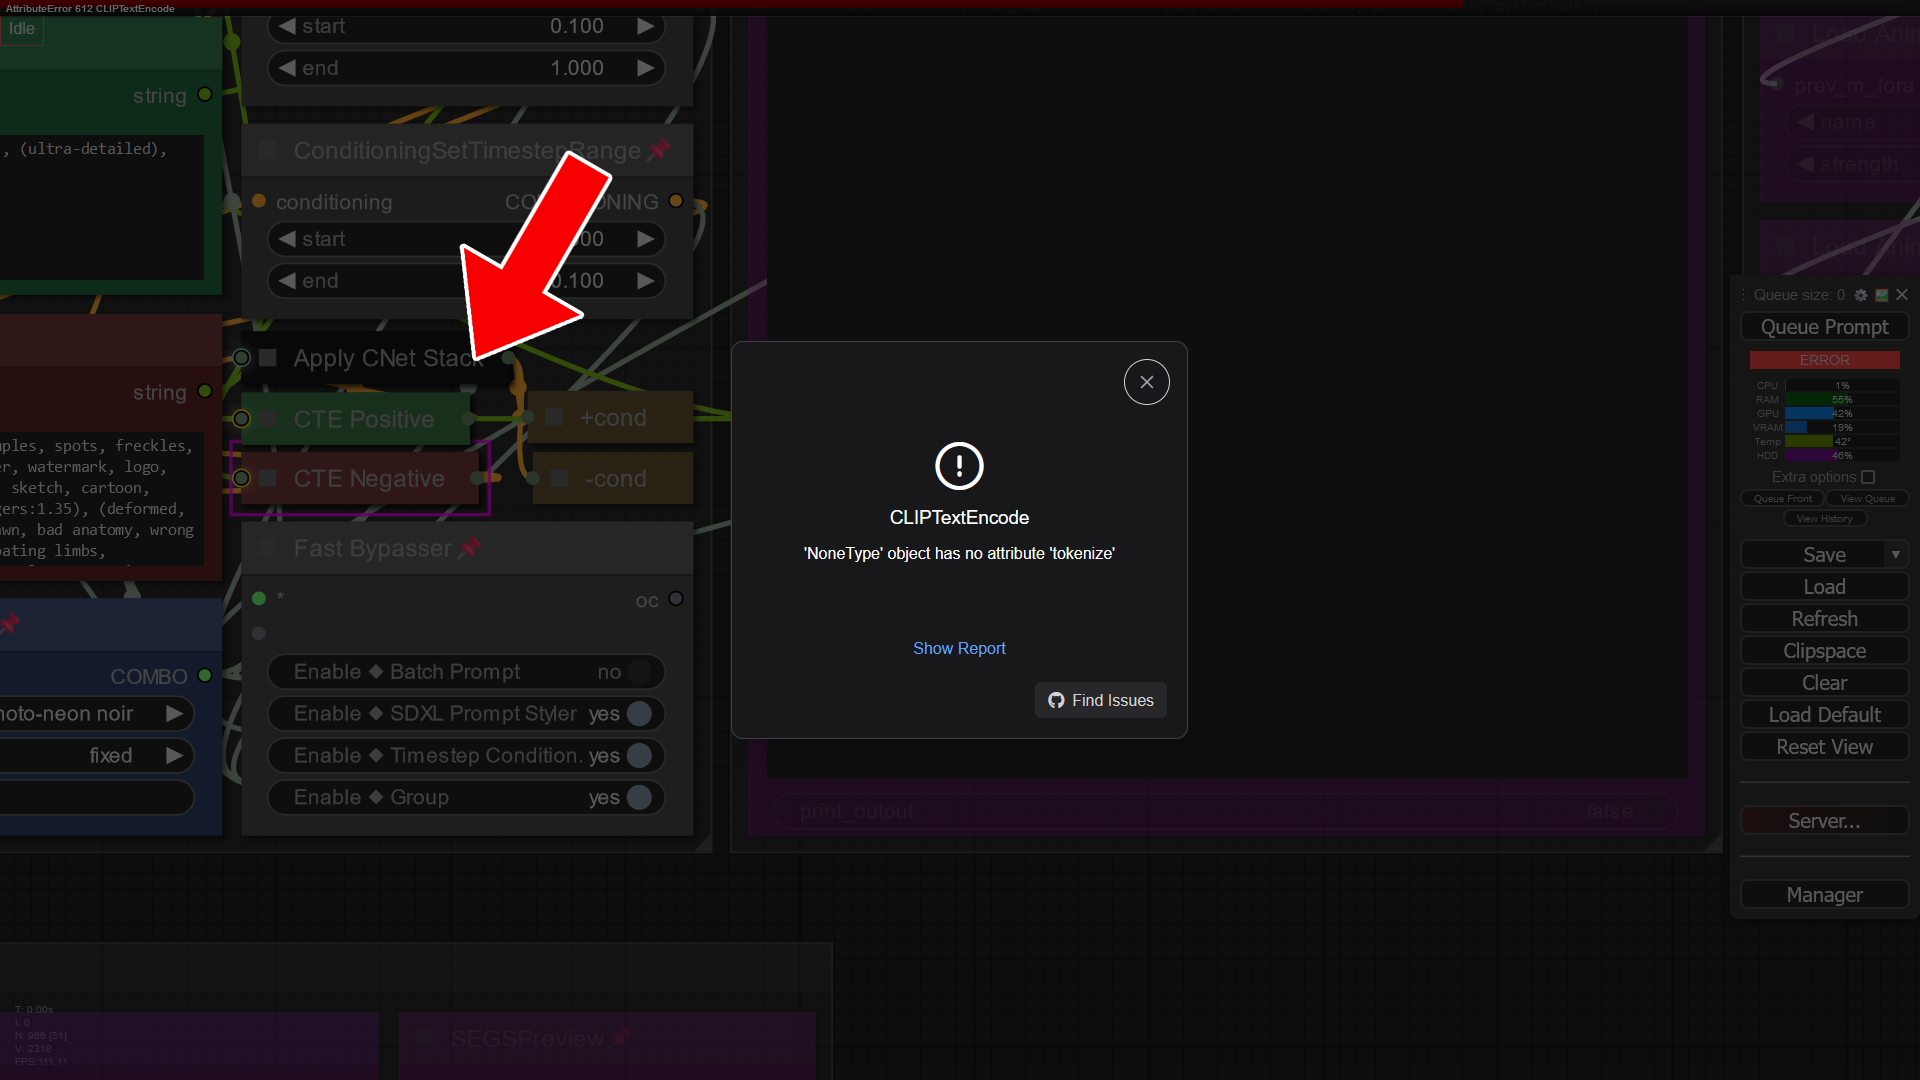Click the CTE Negative node collapse square
The image size is (1920, 1080).
(x=268, y=479)
